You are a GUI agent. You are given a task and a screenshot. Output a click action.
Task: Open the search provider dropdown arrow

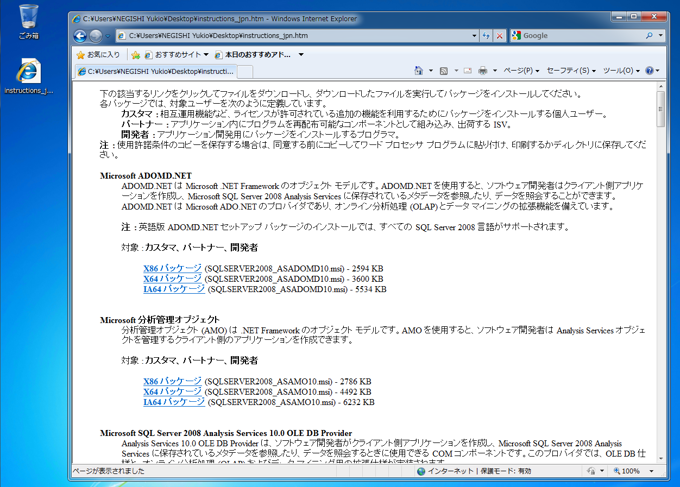tap(660, 36)
